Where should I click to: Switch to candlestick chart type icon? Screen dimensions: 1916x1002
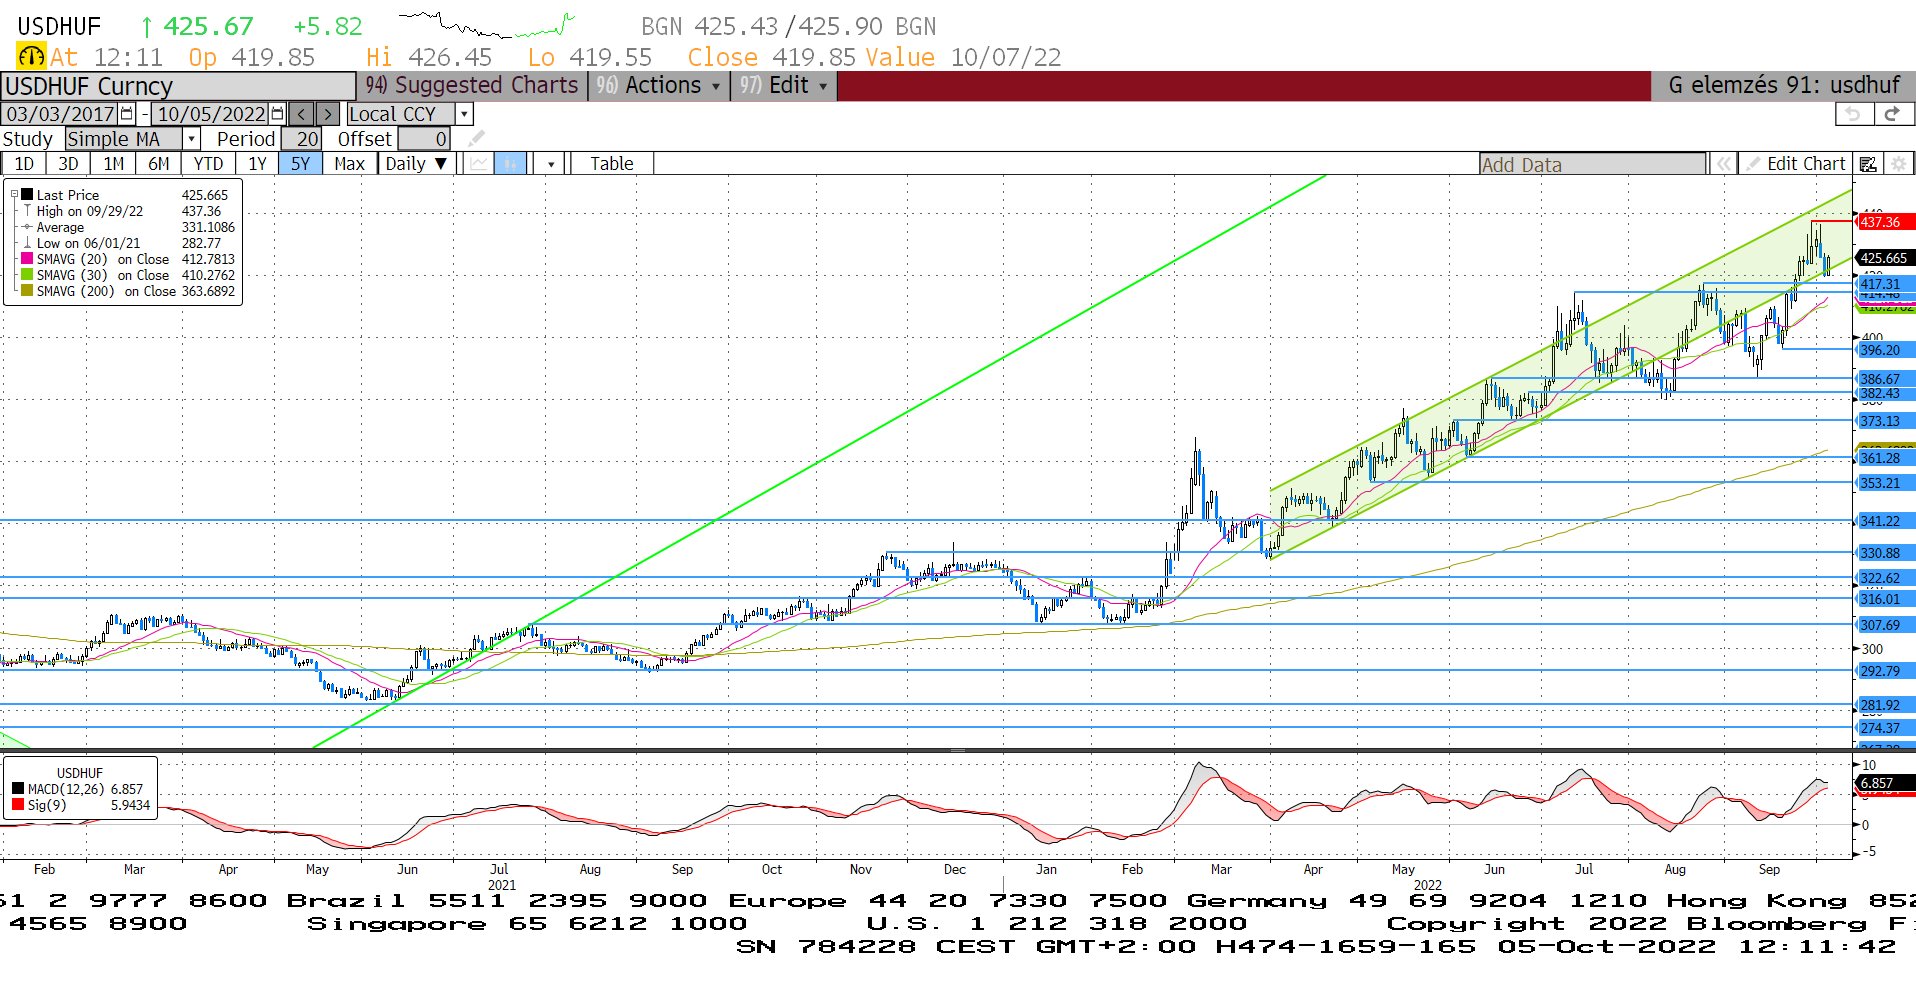(510, 164)
